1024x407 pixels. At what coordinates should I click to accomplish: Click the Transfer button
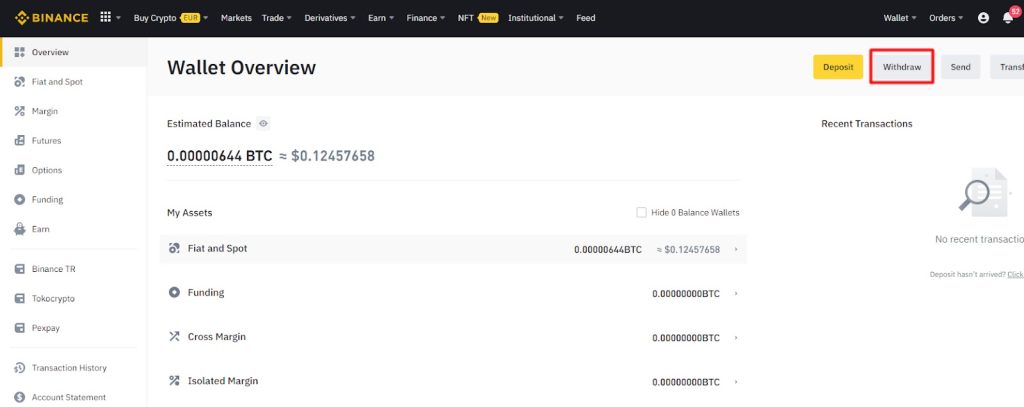[1007, 67]
